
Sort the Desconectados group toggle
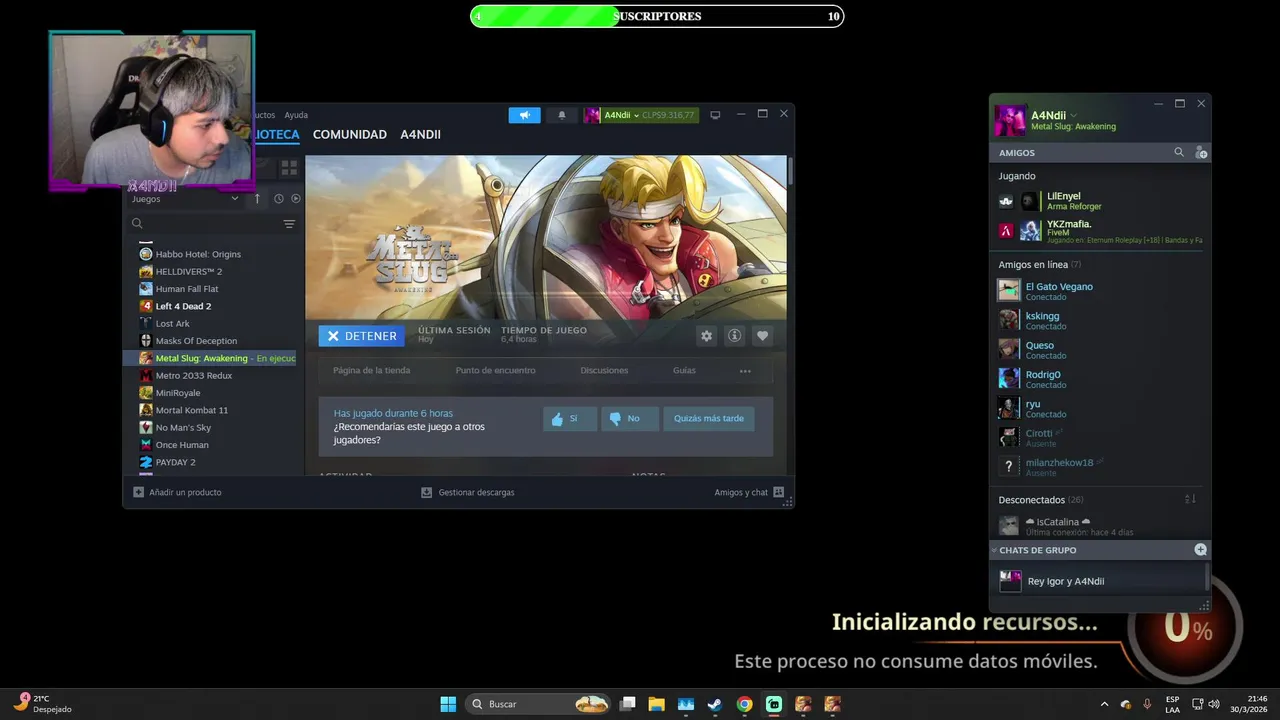(1190, 499)
